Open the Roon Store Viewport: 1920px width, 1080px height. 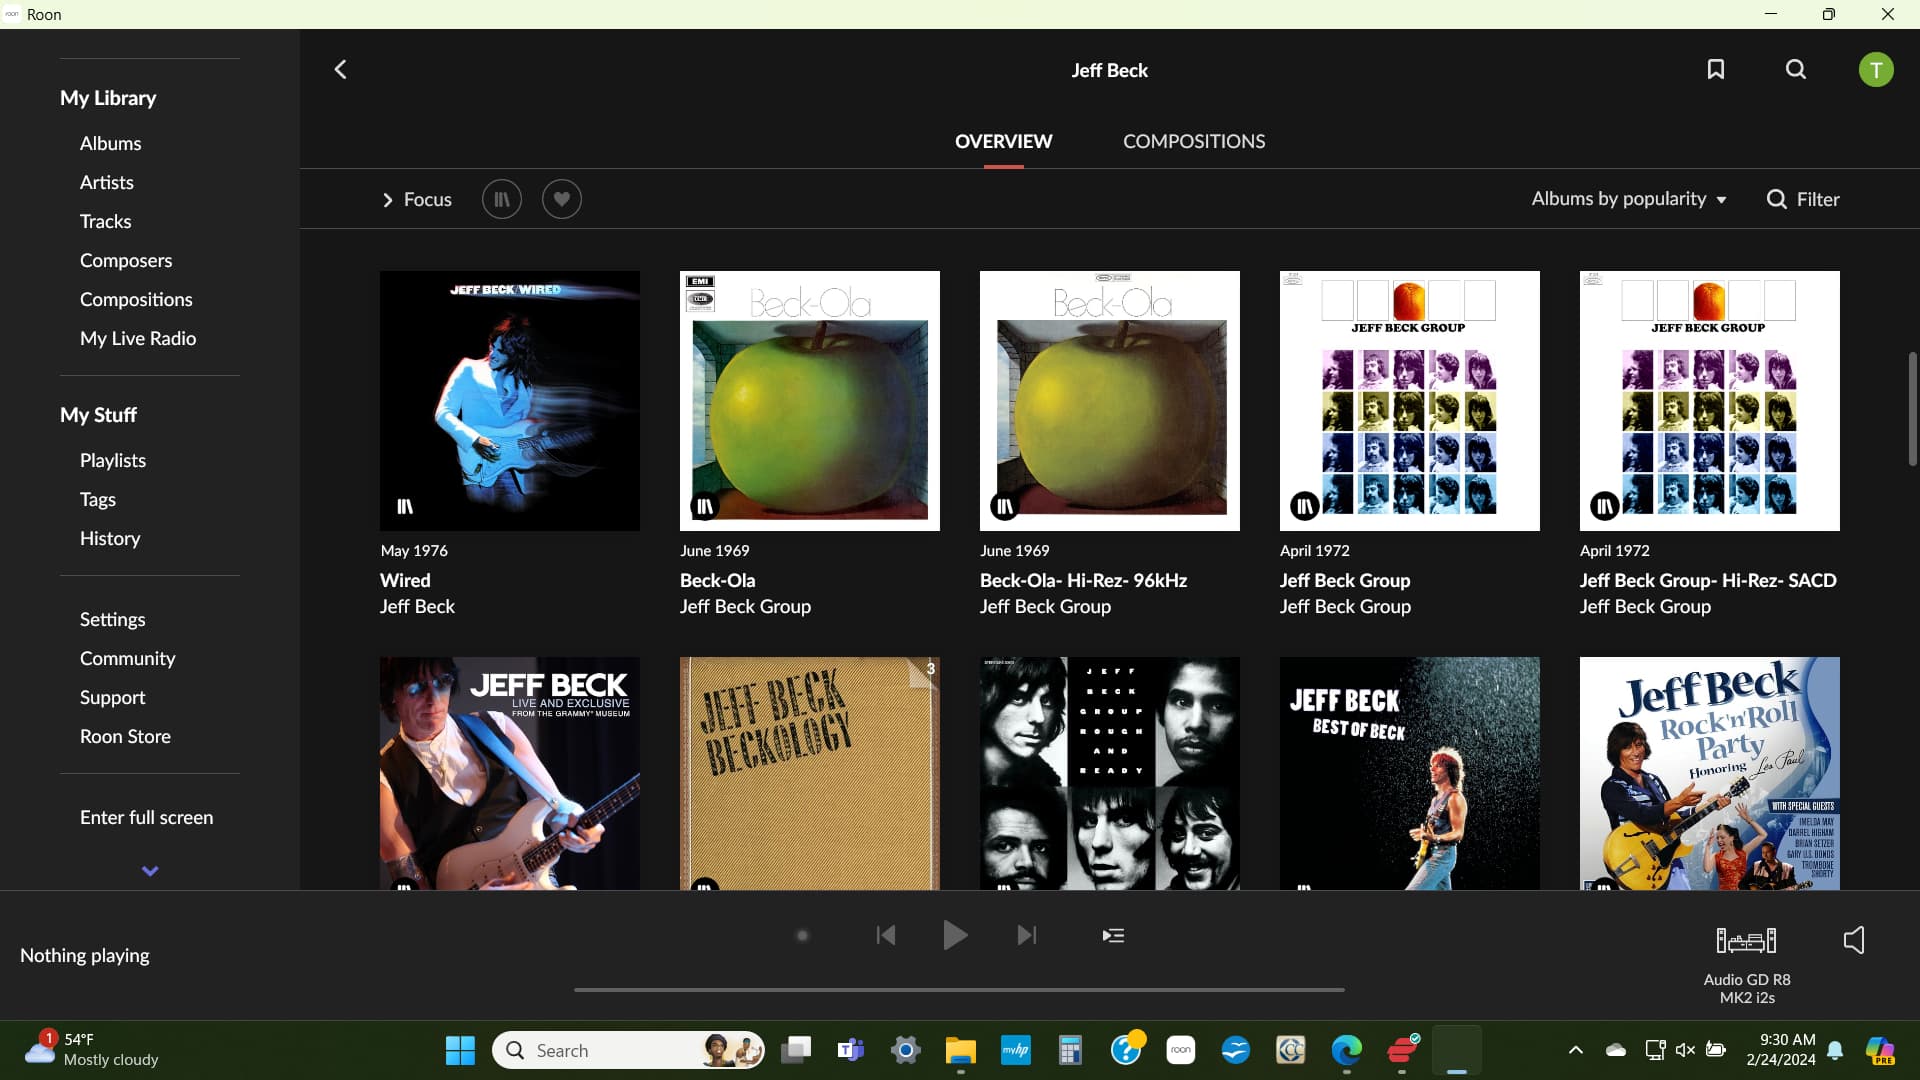(125, 736)
